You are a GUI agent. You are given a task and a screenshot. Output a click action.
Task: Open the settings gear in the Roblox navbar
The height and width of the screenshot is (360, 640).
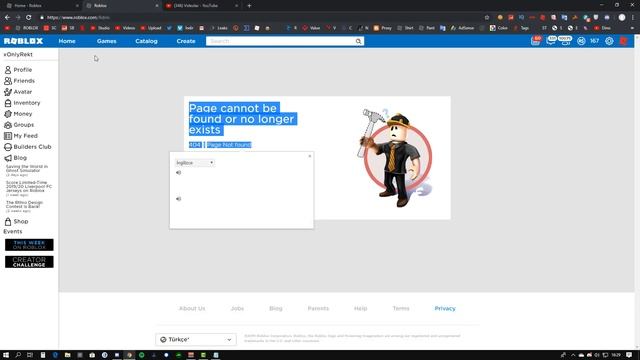click(x=609, y=41)
